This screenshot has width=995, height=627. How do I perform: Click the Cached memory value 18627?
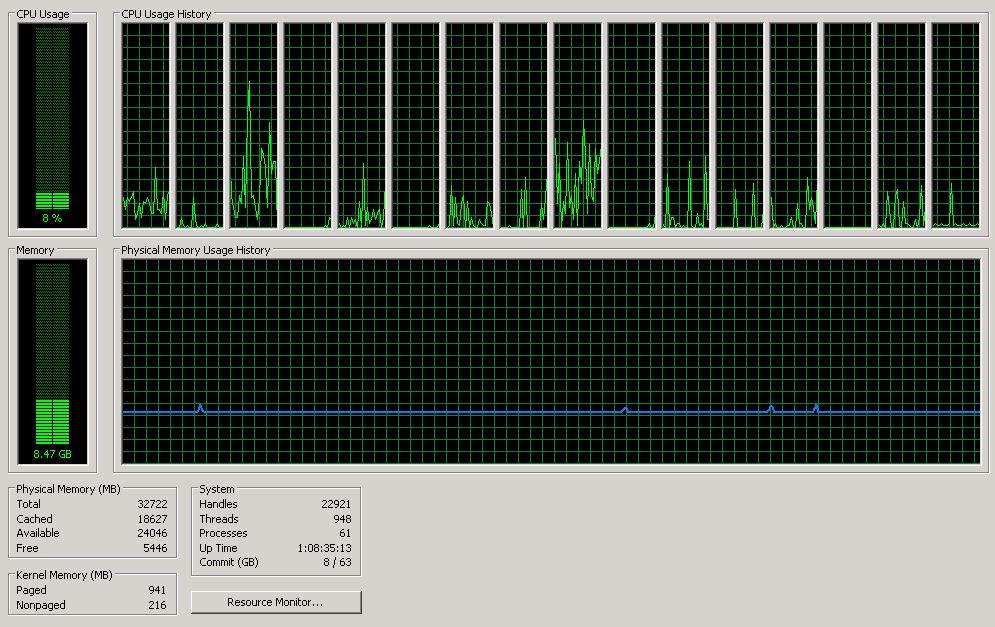153,519
